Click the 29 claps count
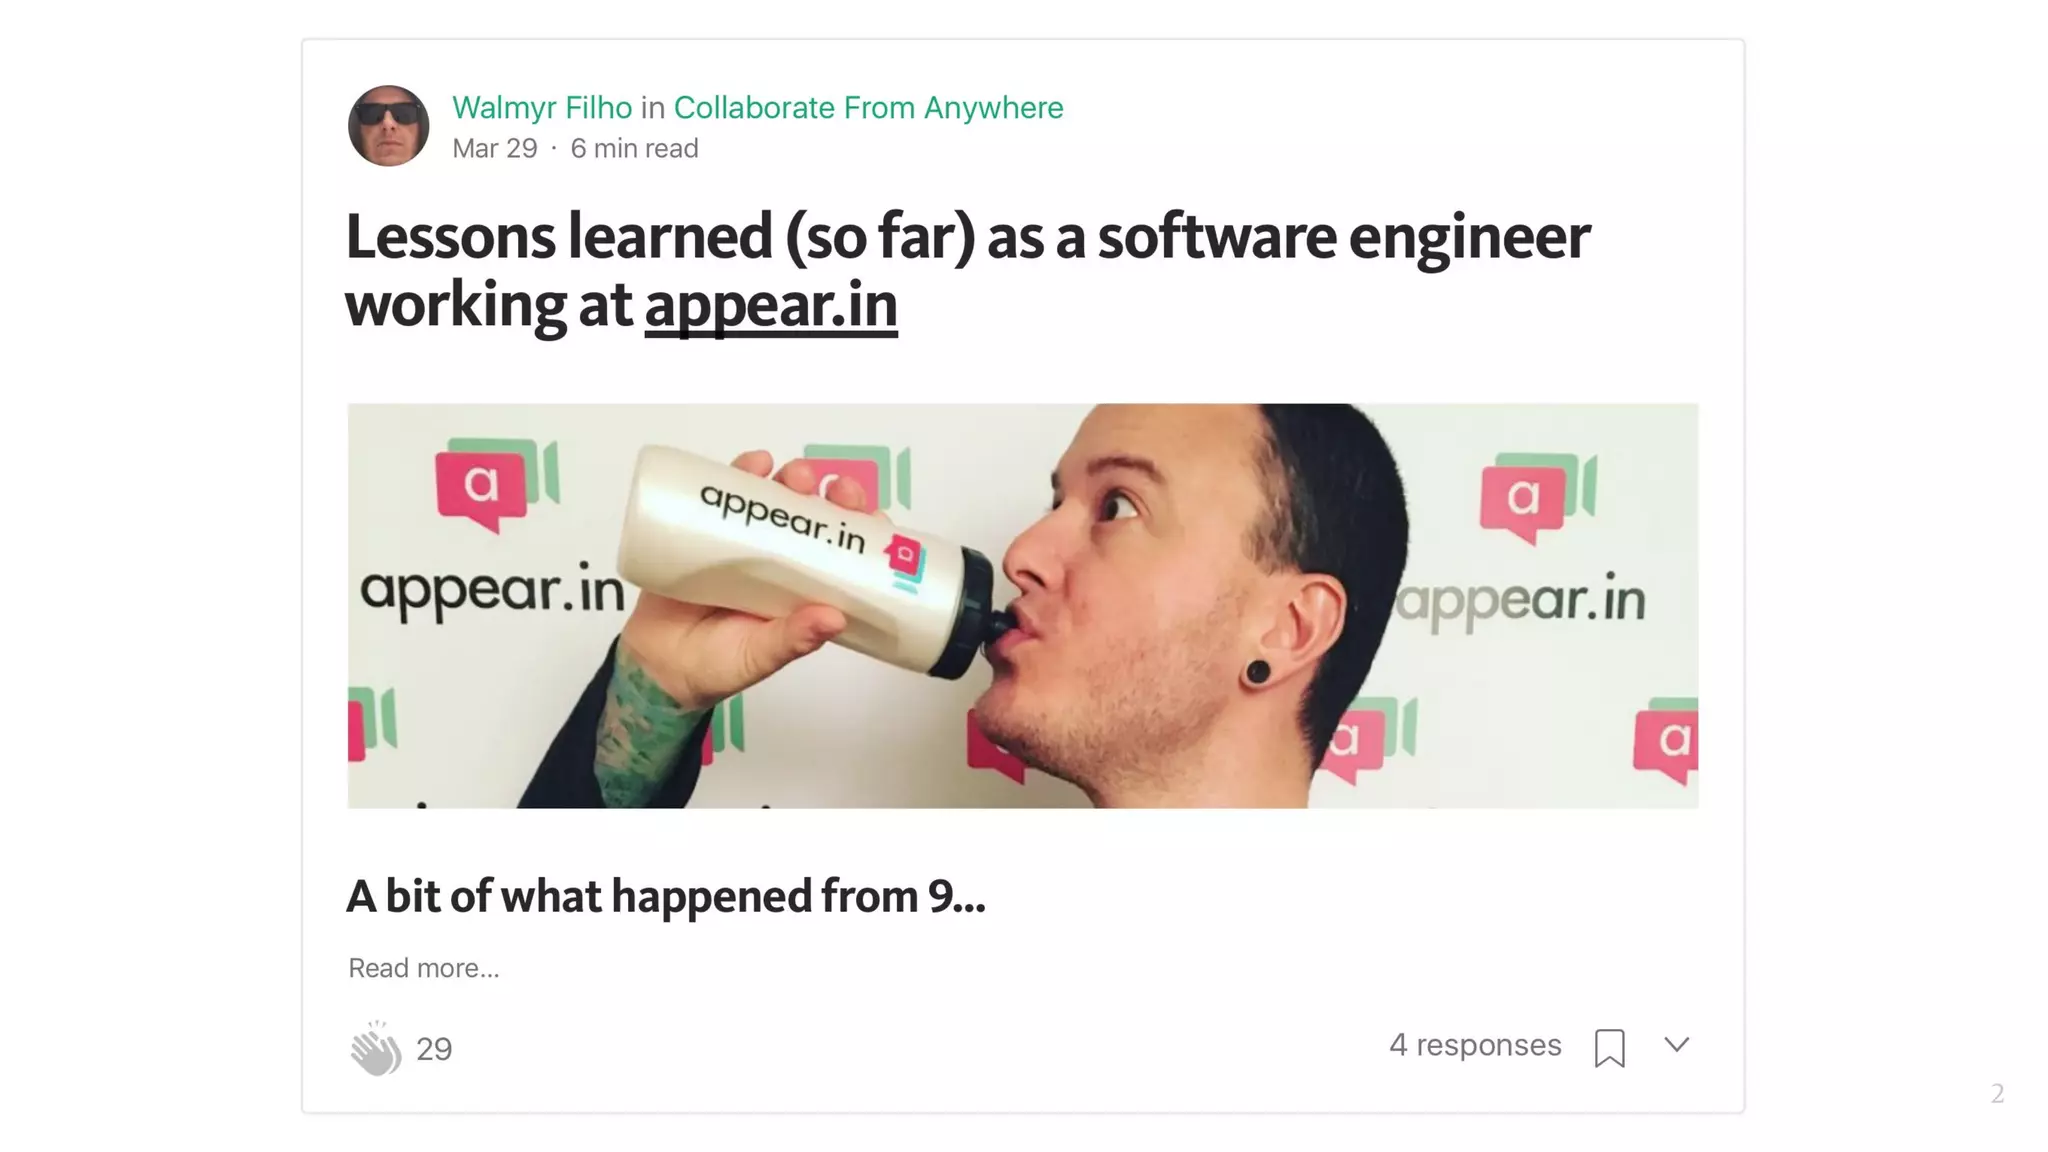Screen dimensions: 2048x1152 coord(434,1049)
